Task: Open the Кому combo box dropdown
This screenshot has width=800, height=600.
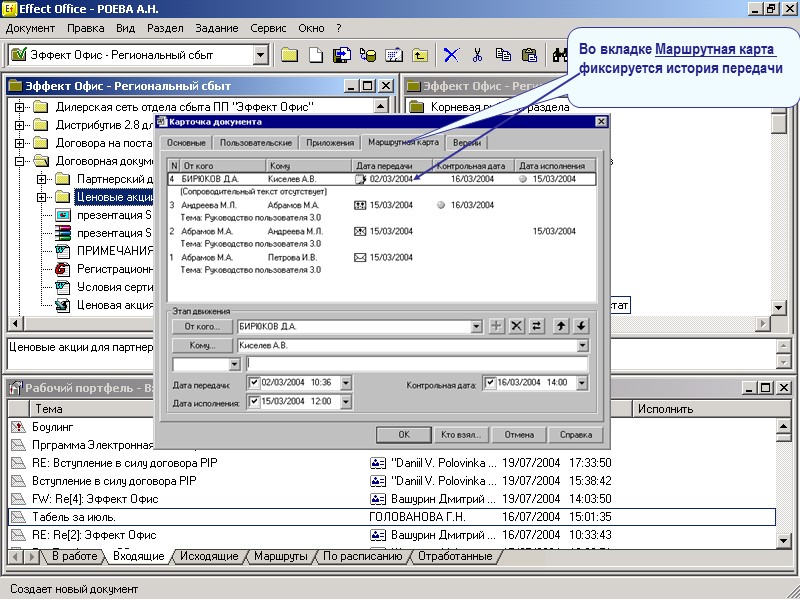Action: (582, 346)
